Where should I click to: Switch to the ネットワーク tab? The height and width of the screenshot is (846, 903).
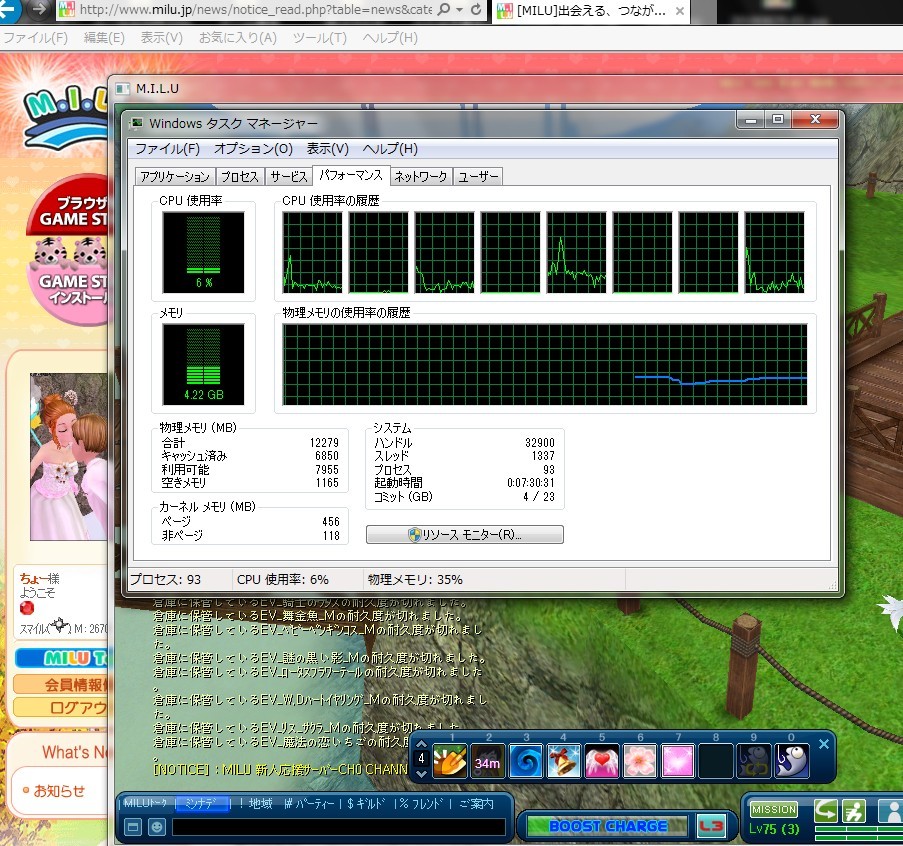(420, 177)
